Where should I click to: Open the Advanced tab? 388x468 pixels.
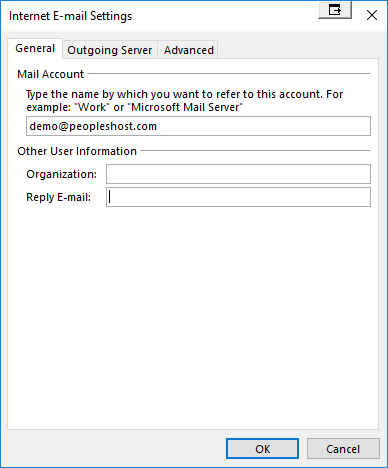click(188, 50)
